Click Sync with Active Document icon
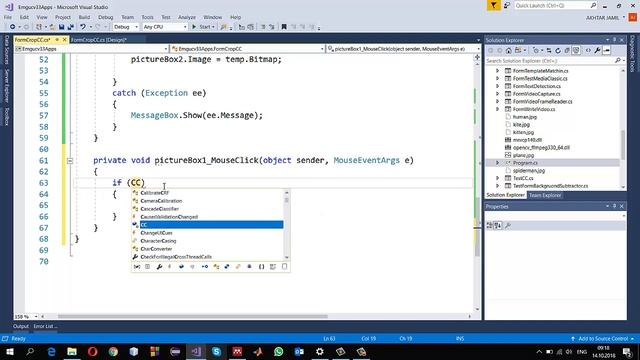The height and width of the screenshot is (360, 640). click(549, 51)
